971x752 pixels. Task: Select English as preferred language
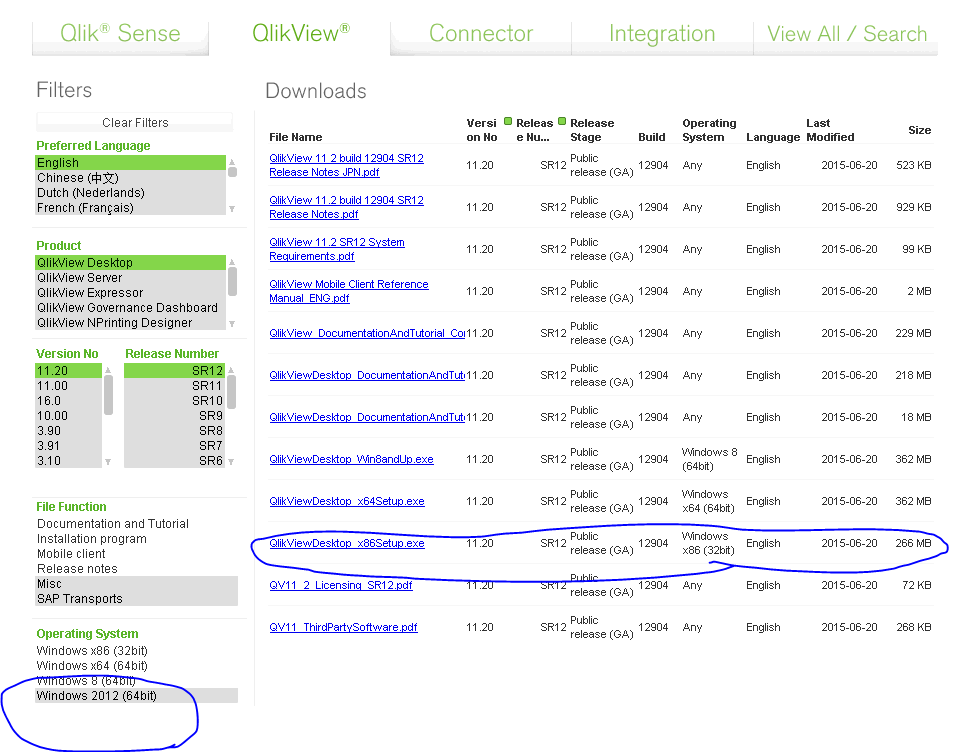(131, 163)
